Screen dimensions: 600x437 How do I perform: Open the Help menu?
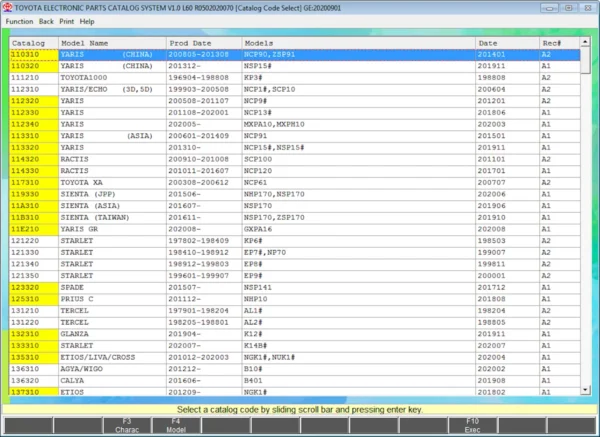88,21
